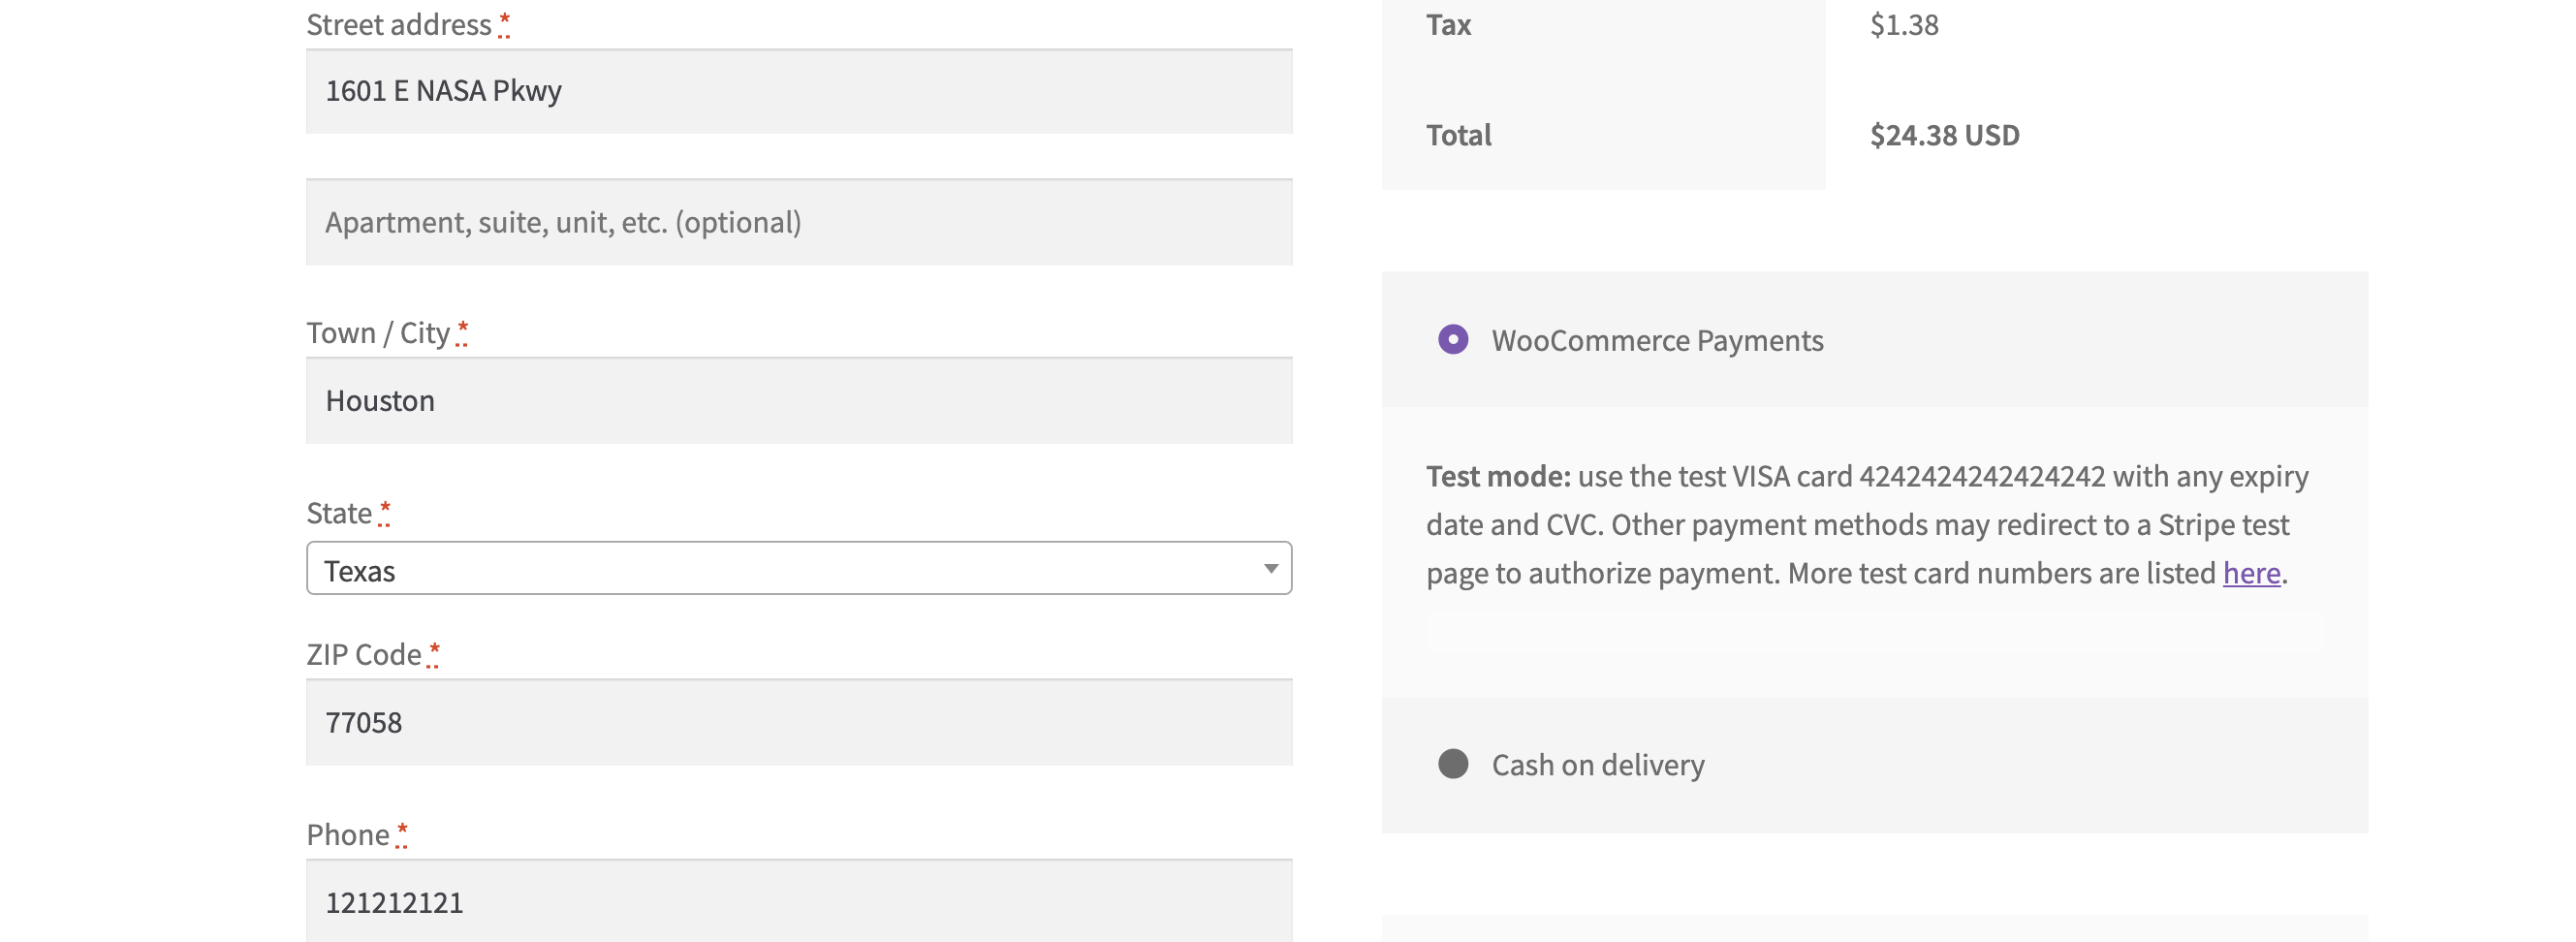Select the Town / City field showing Houston
The image size is (2576, 942).
pyautogui.click(x=800, y=400)
